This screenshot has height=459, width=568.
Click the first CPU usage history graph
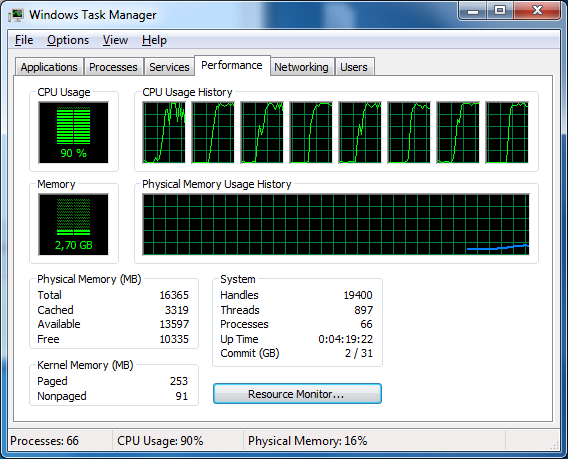[x=164, y=133]
